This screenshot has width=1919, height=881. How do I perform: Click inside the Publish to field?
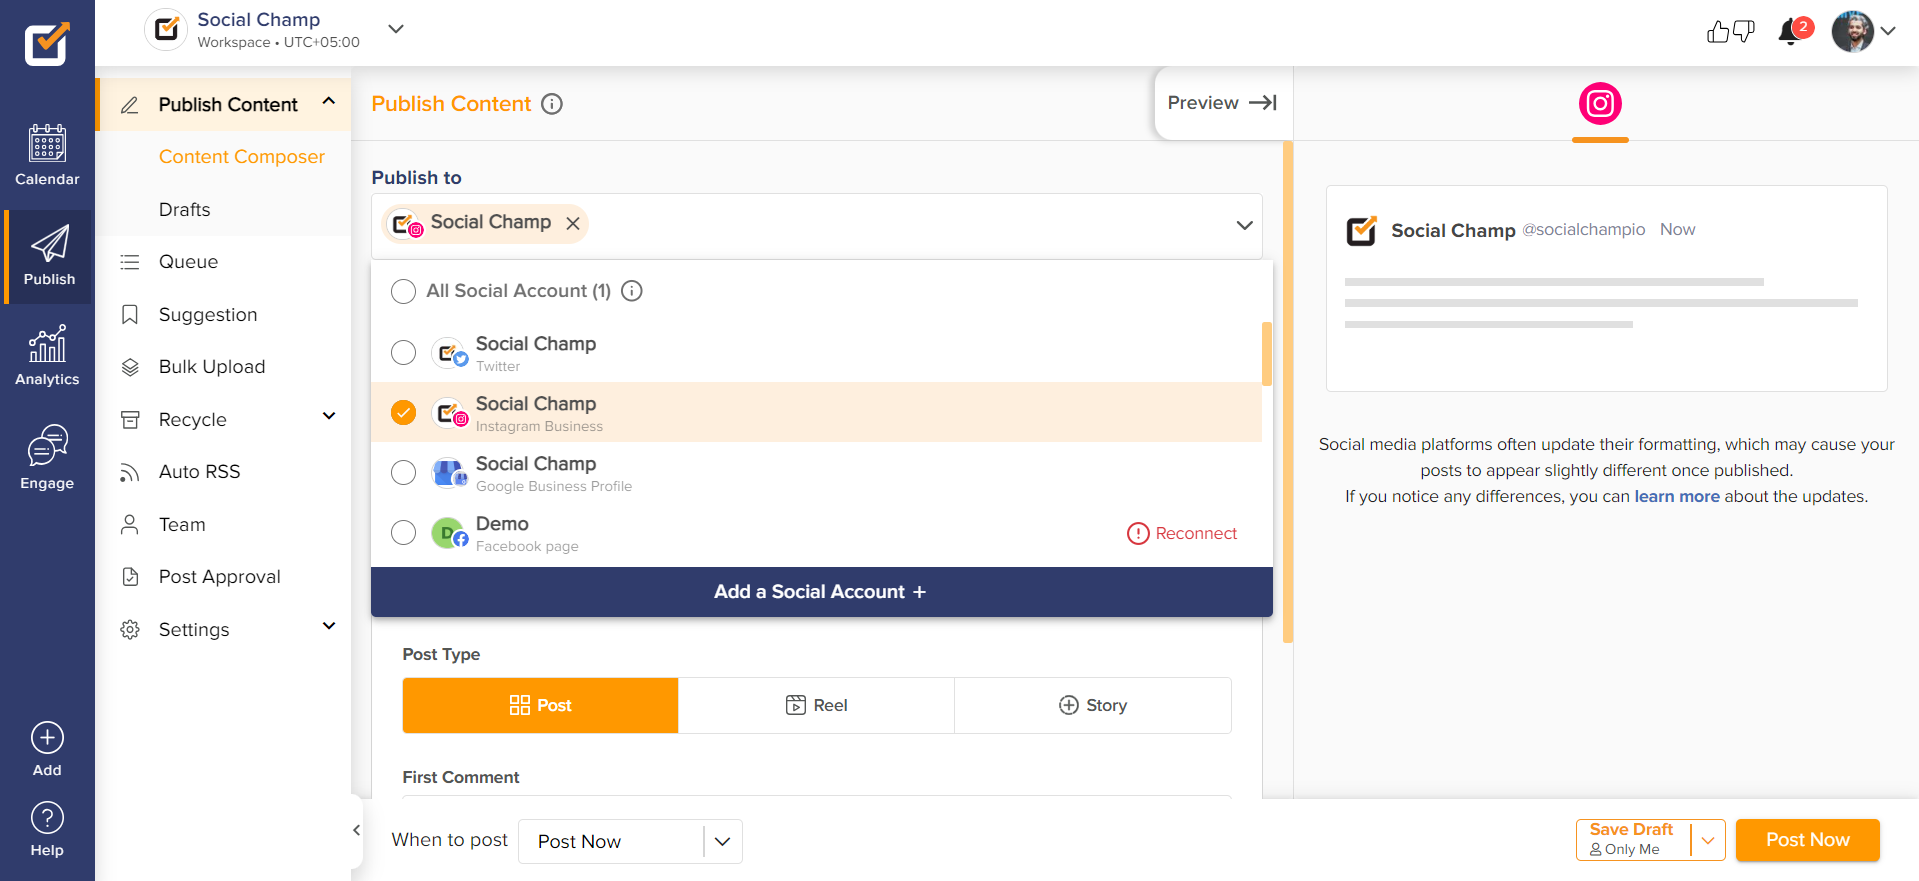817,225
